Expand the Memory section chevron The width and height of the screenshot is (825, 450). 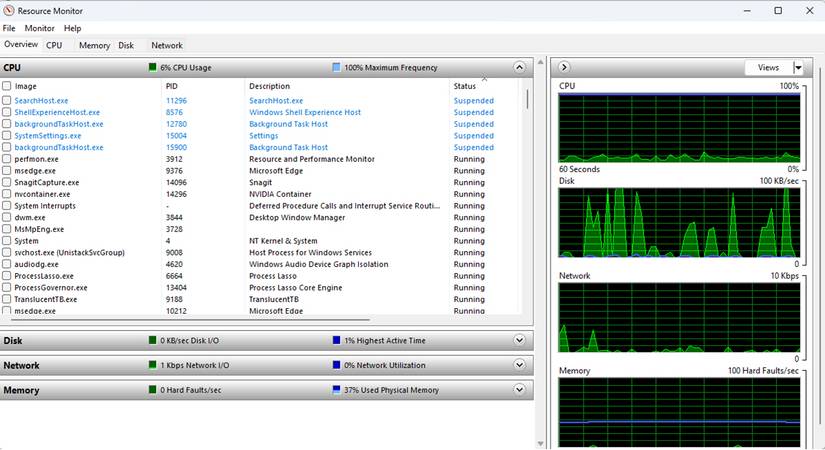[x=518, y=390]
